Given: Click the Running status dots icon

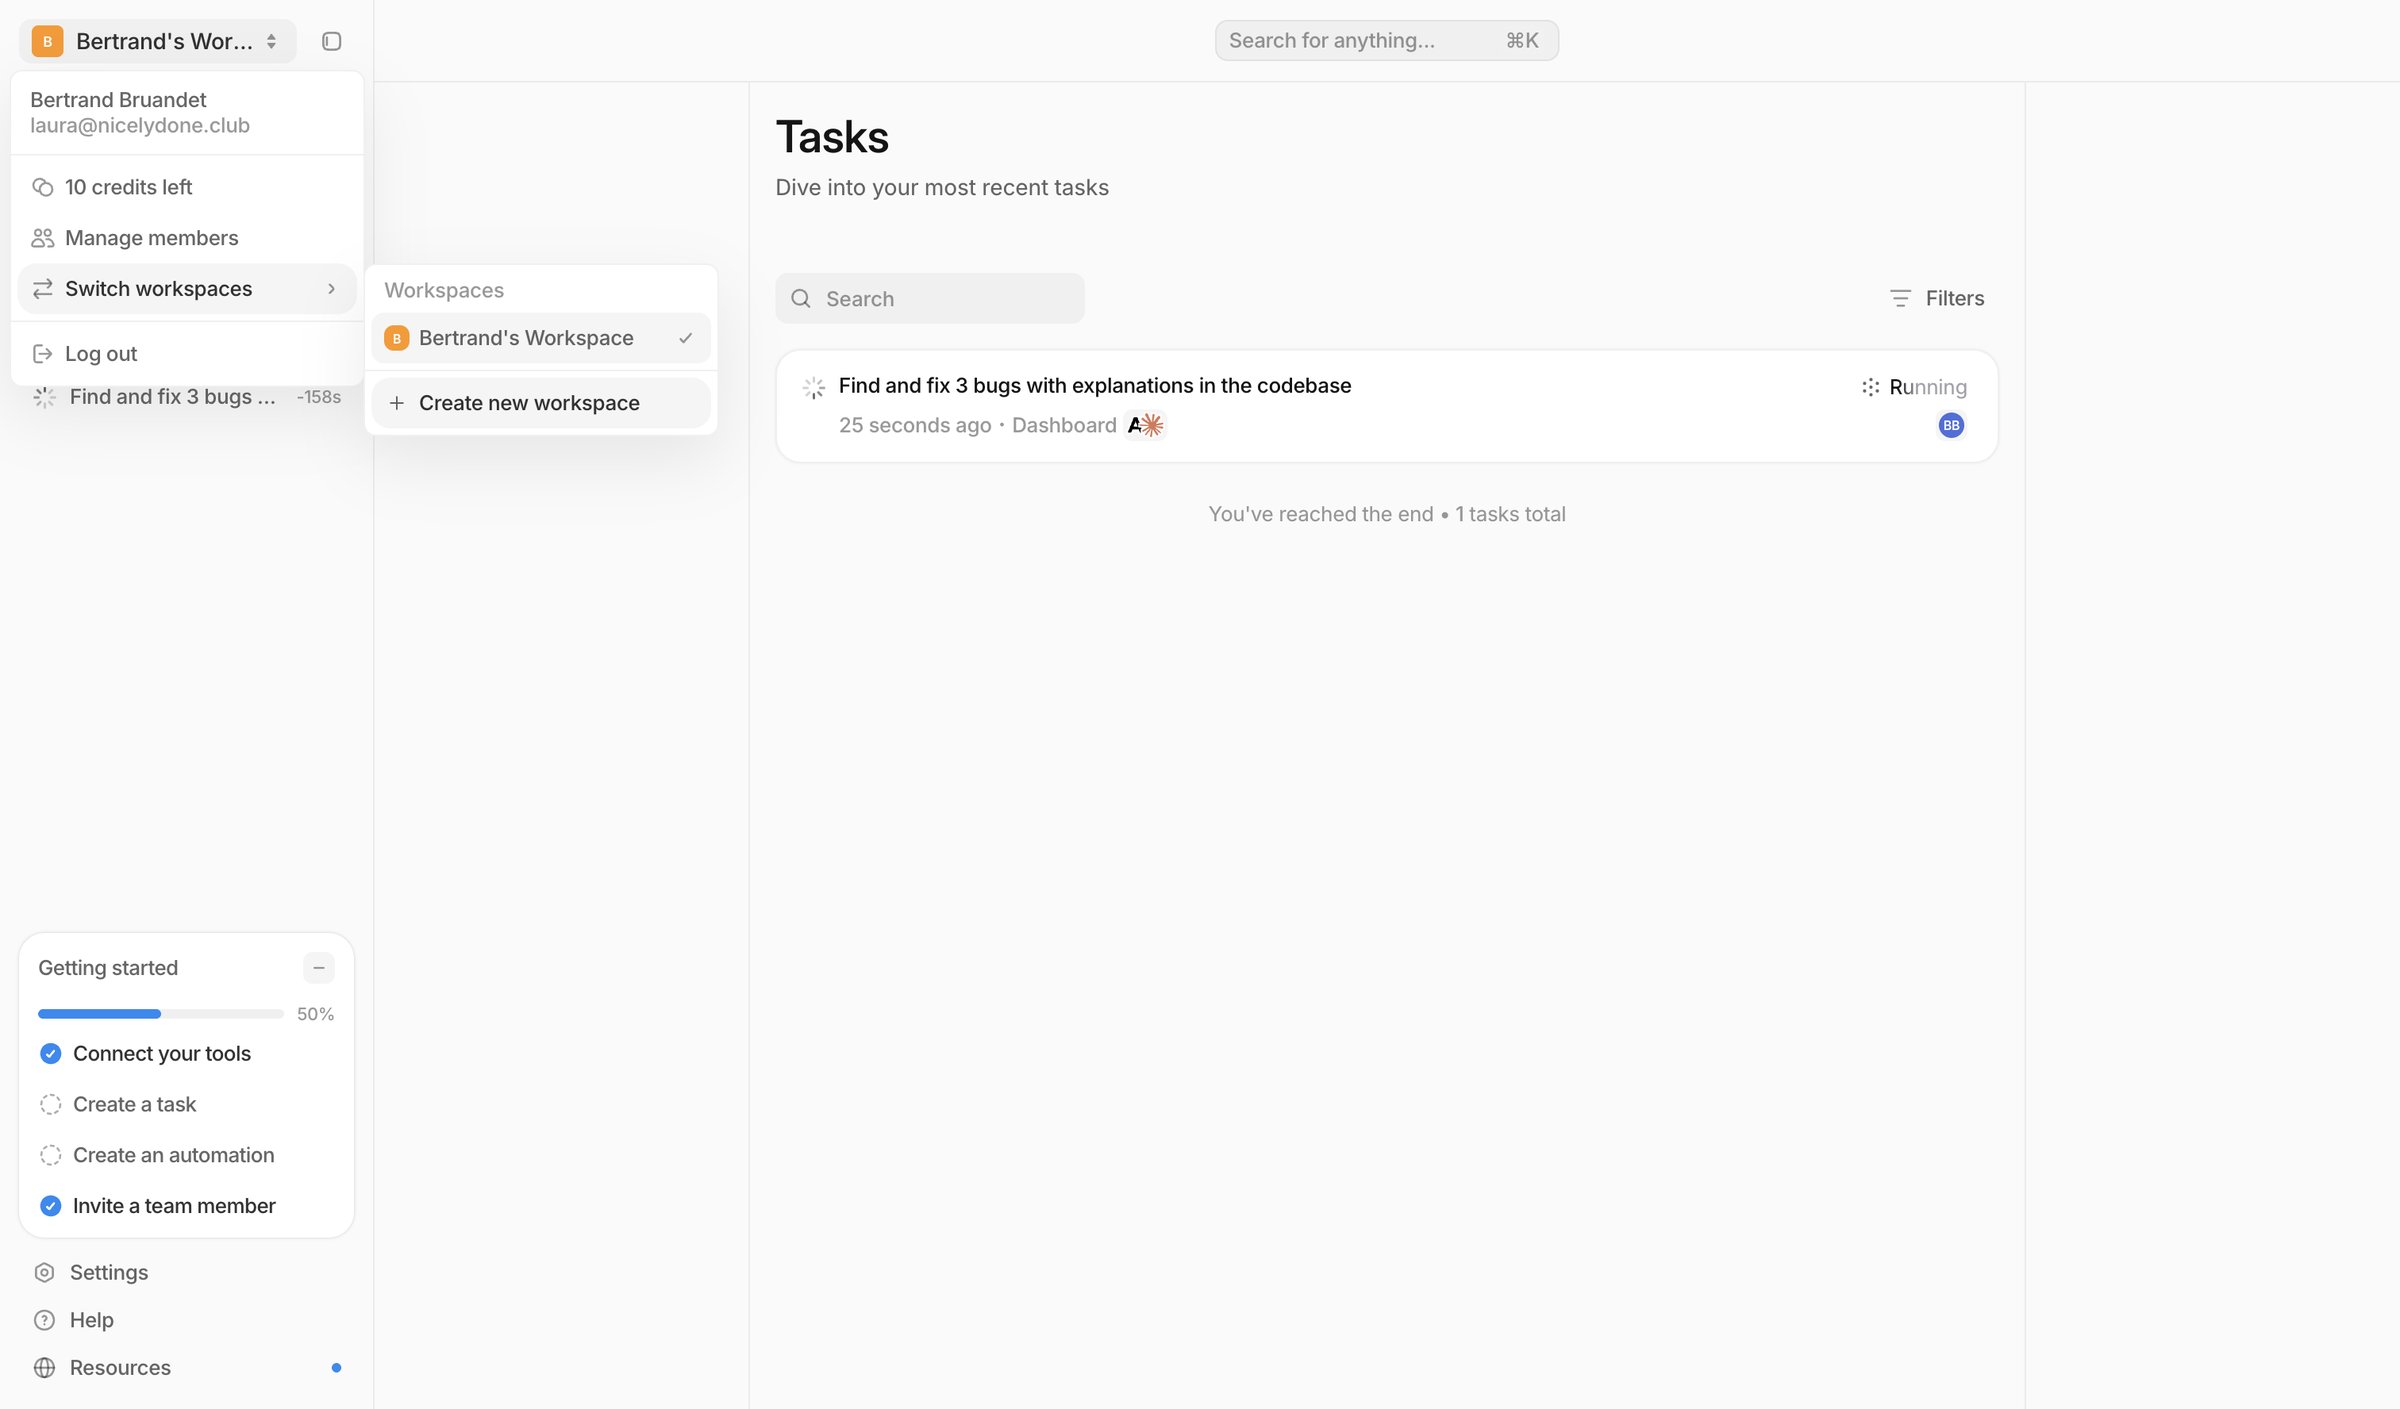Looking at the screenshot, I should tap(1870, 387).
